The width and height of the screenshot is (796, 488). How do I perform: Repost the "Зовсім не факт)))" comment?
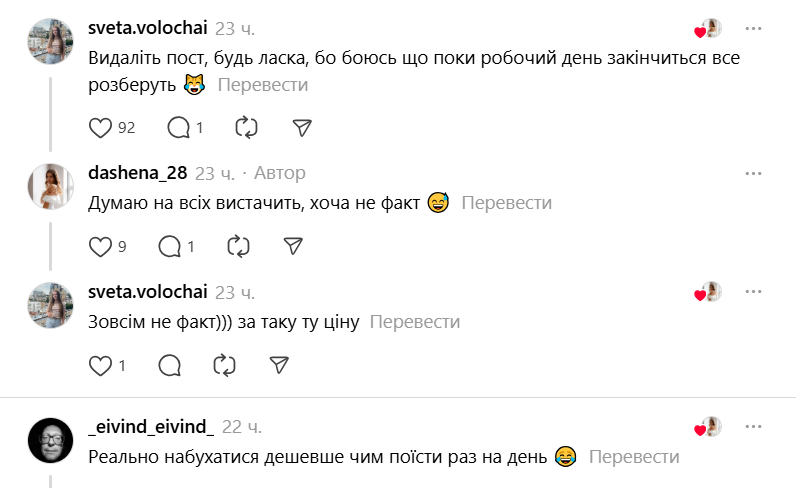225,365
